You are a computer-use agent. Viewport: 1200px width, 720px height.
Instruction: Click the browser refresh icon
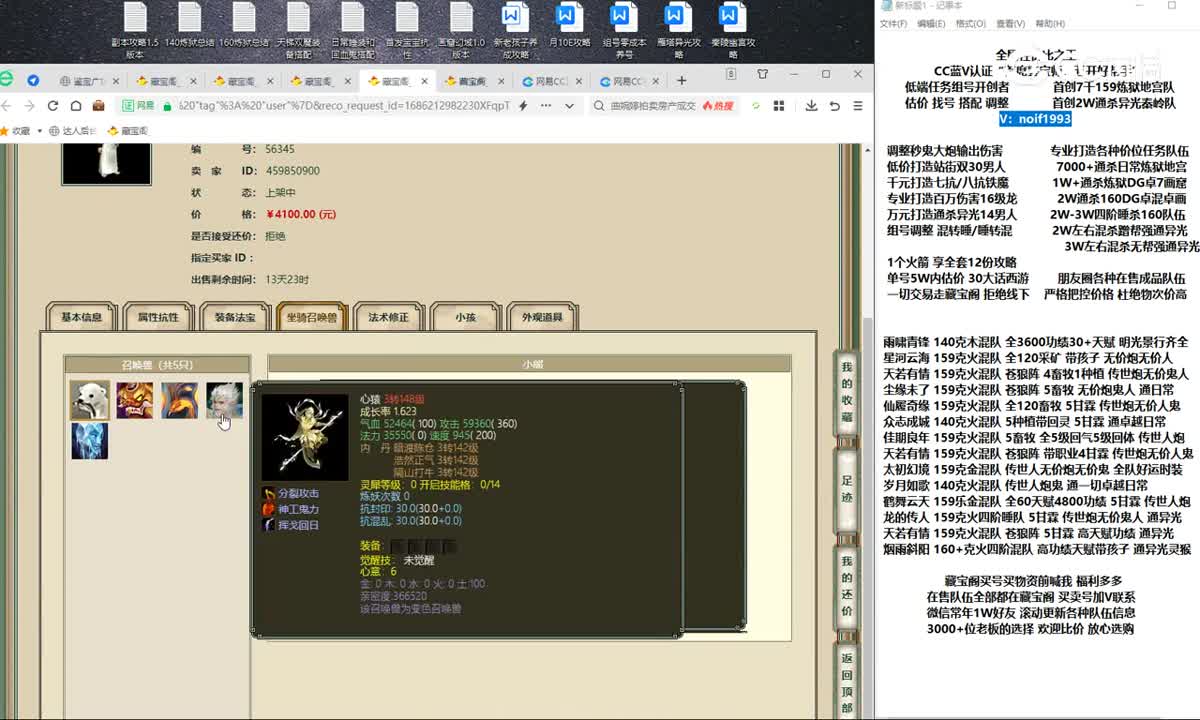pos(52,106)
